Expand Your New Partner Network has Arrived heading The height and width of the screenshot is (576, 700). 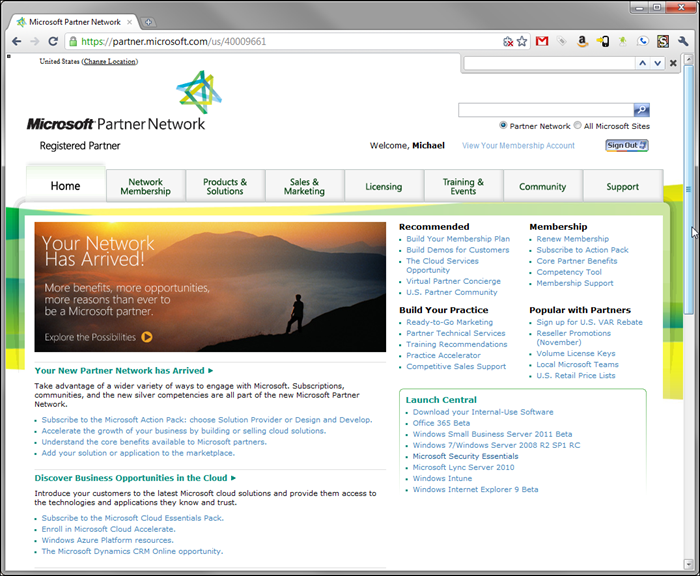pyautogui.click(x=124, y=371)
